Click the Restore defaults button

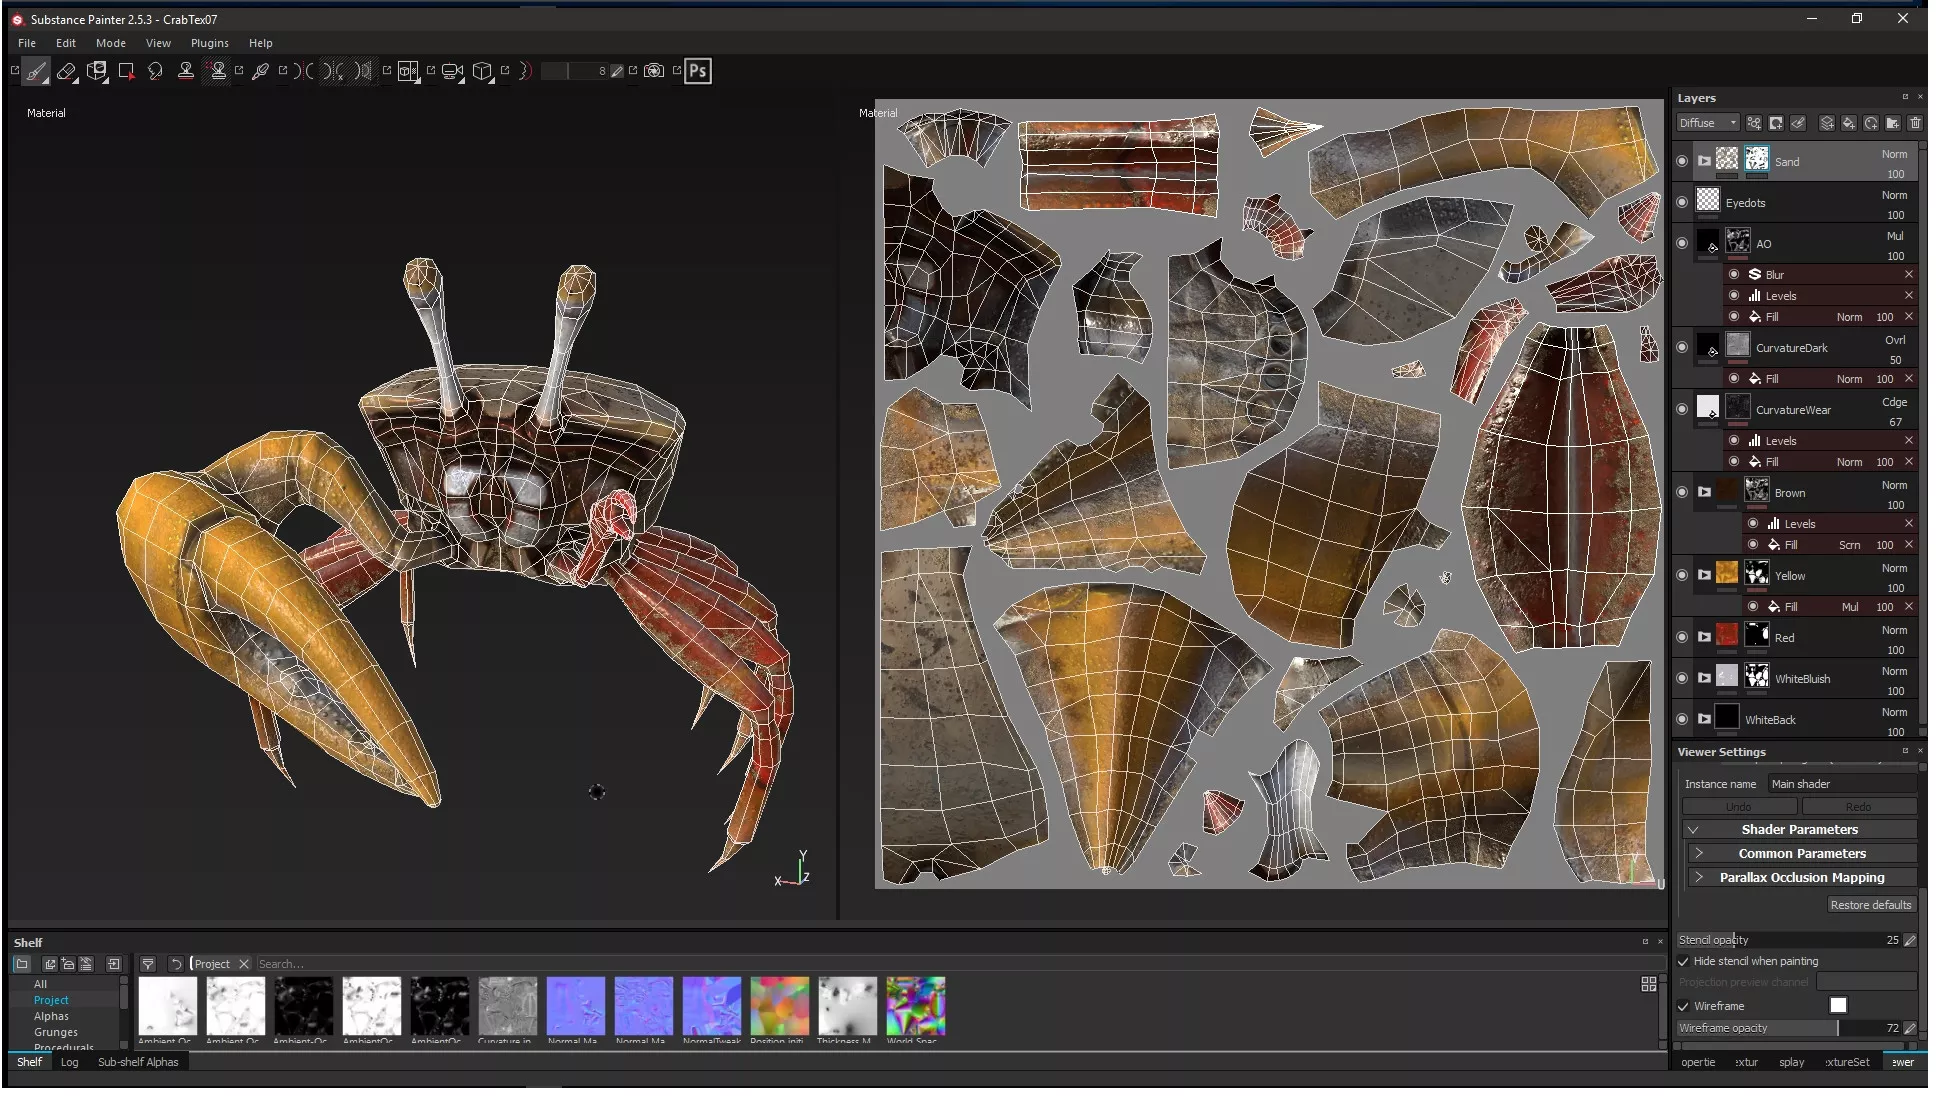pos(1870,905)
